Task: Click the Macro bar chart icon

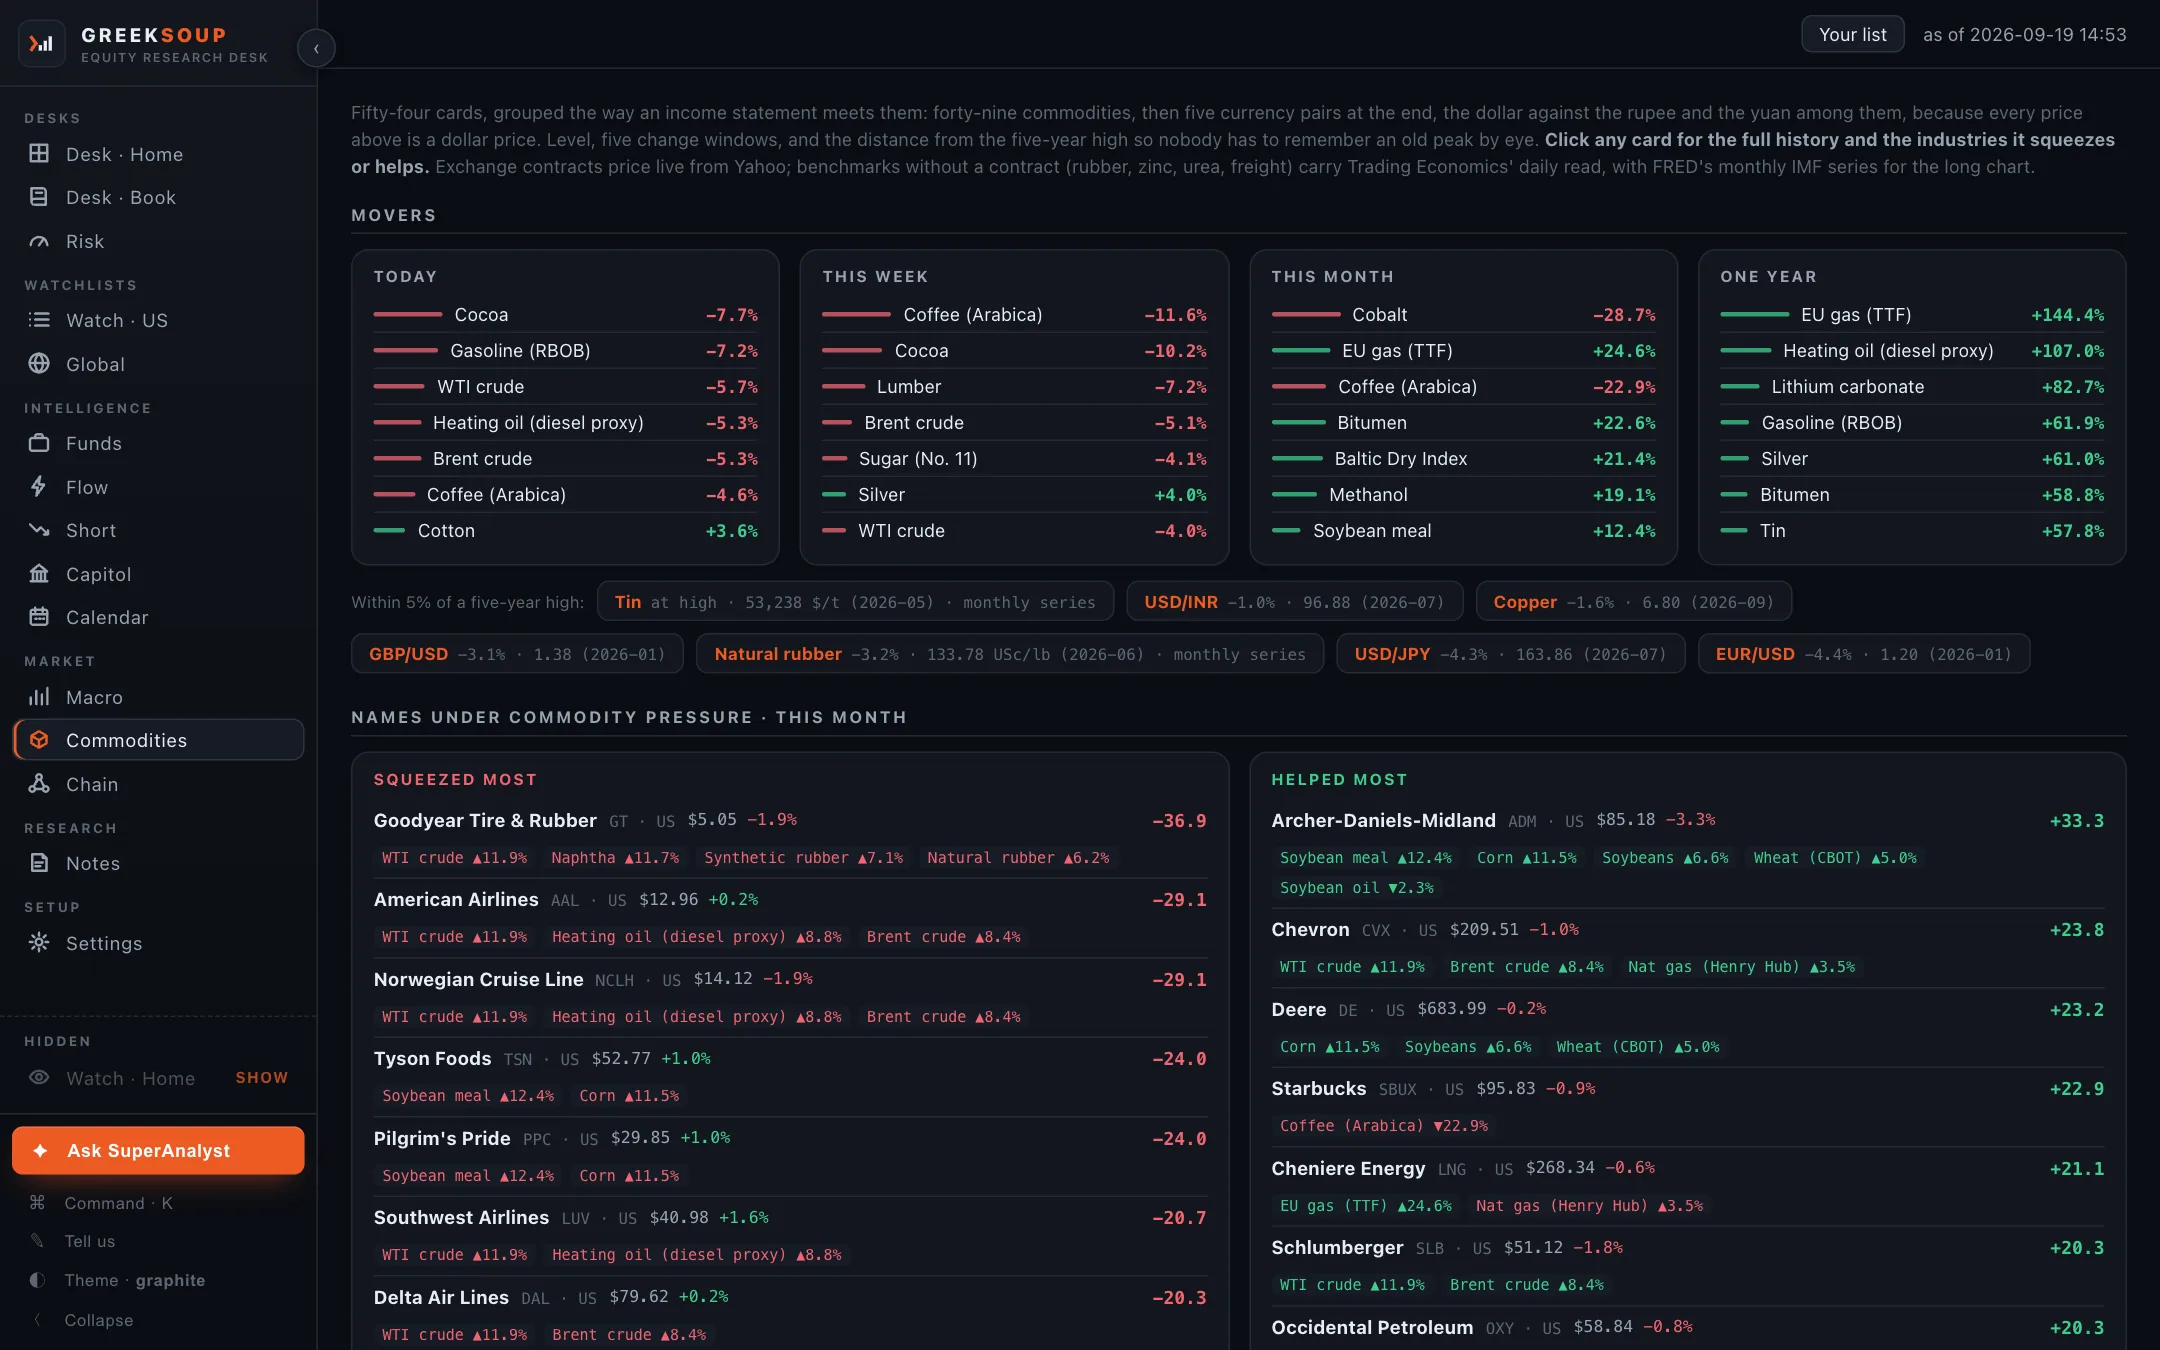Action: click(x=39, y=697)
